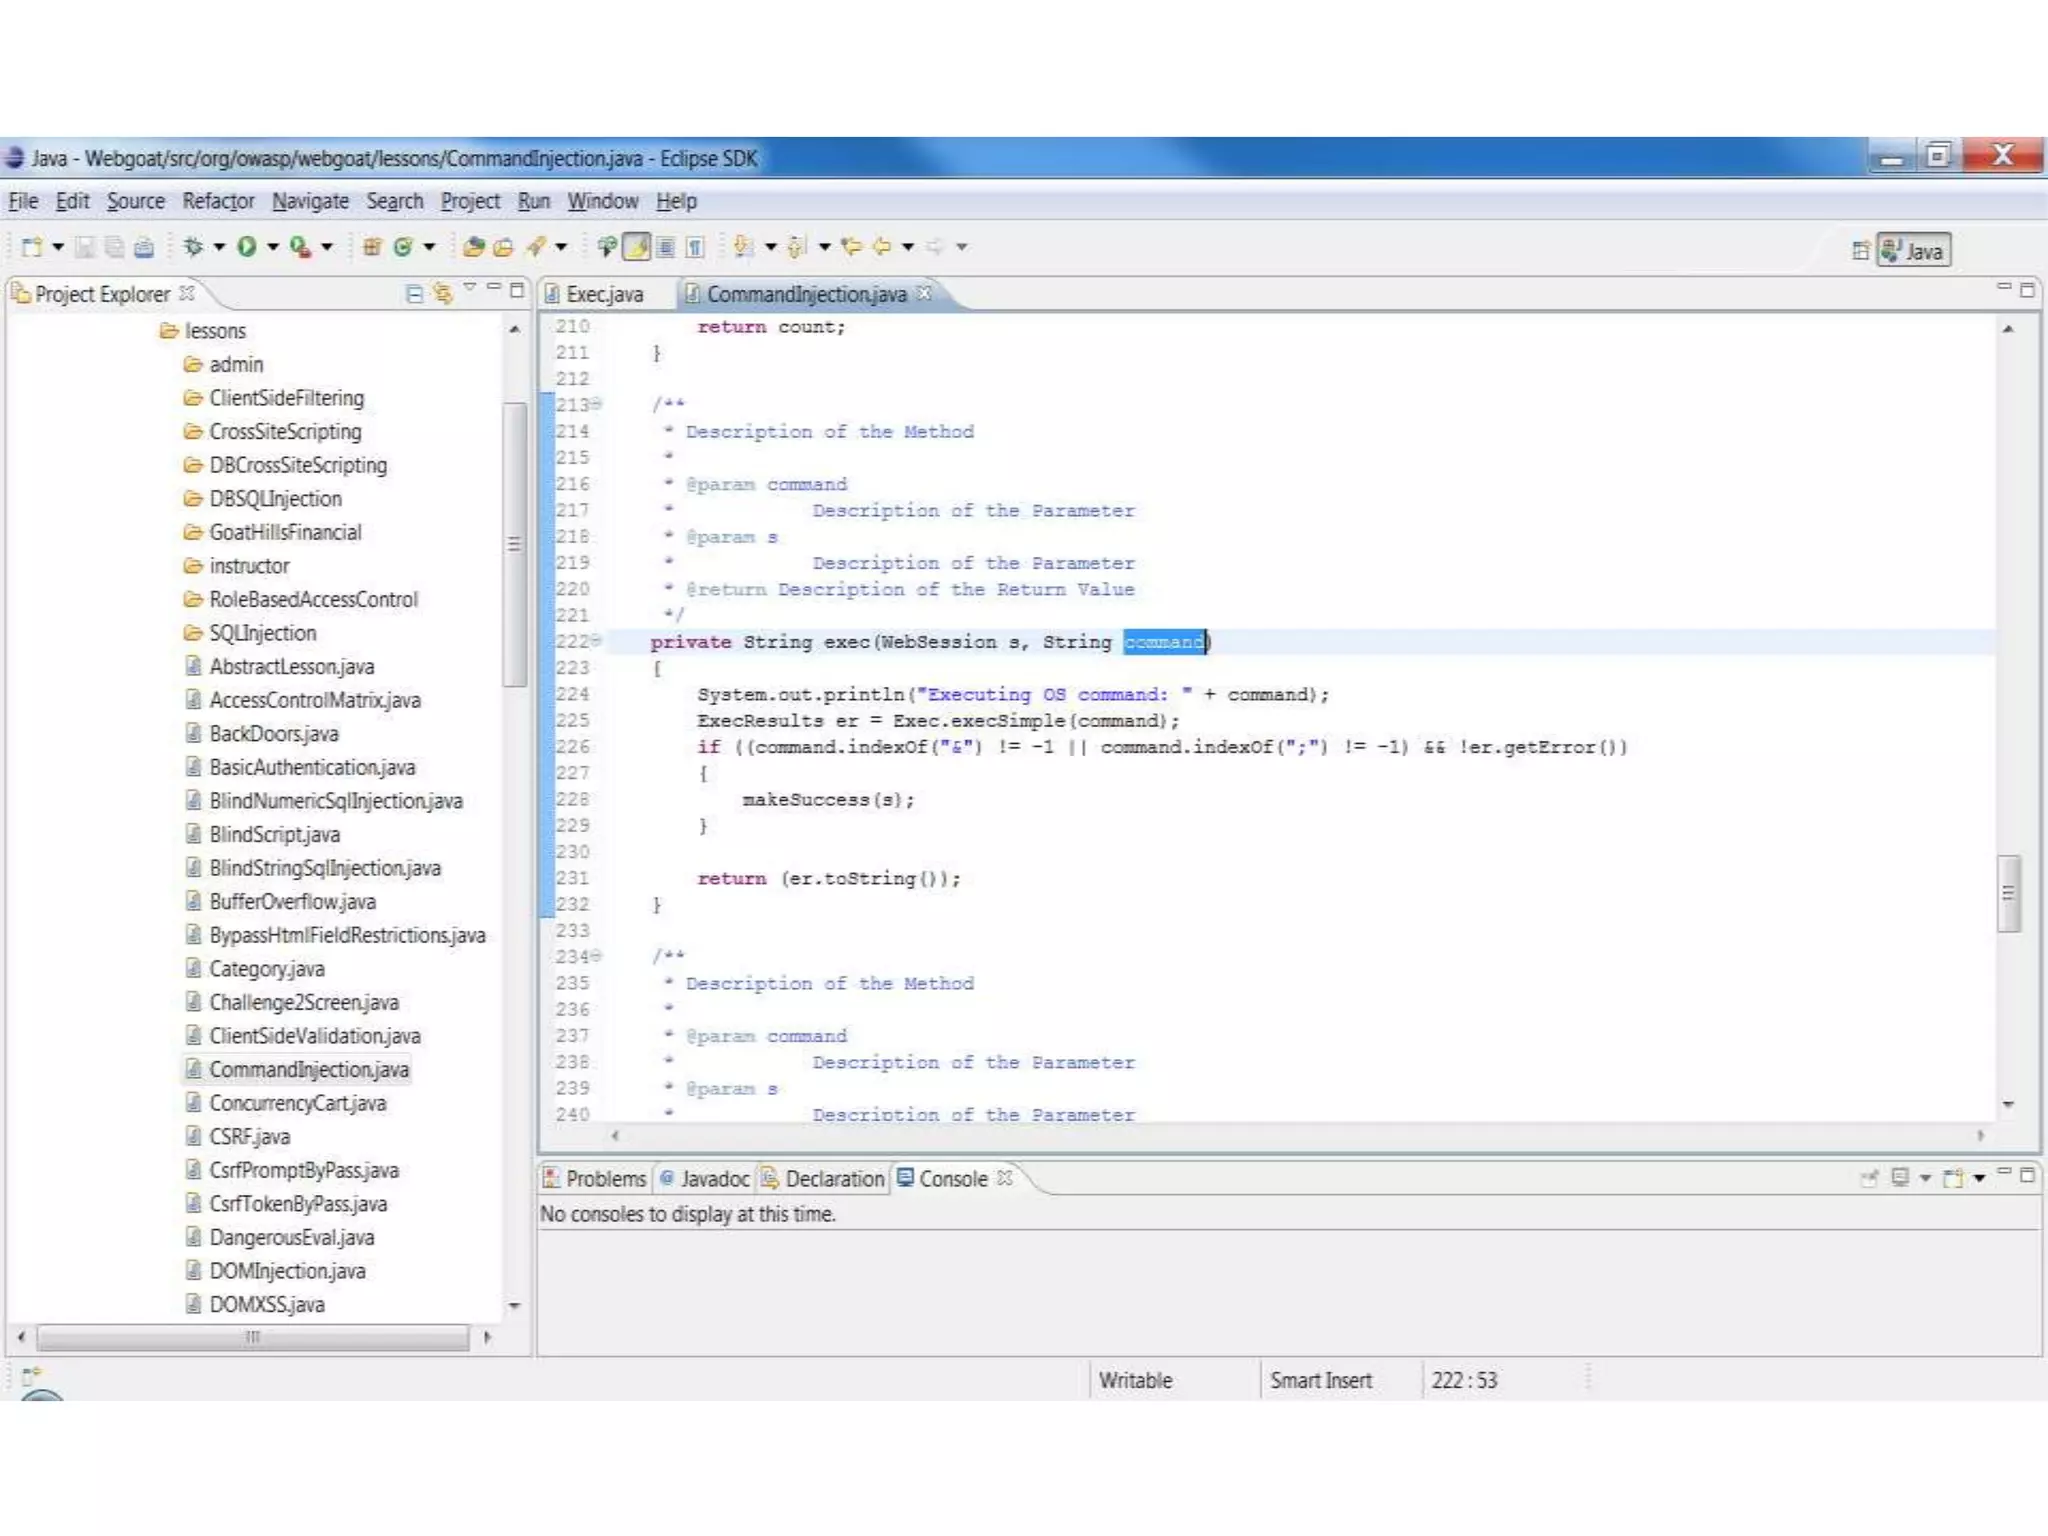Image resolution: width=2048 pixels, height=1536 pixels.
Task: Toggle Mark Occurrences highlighter button
Action: 637,246
